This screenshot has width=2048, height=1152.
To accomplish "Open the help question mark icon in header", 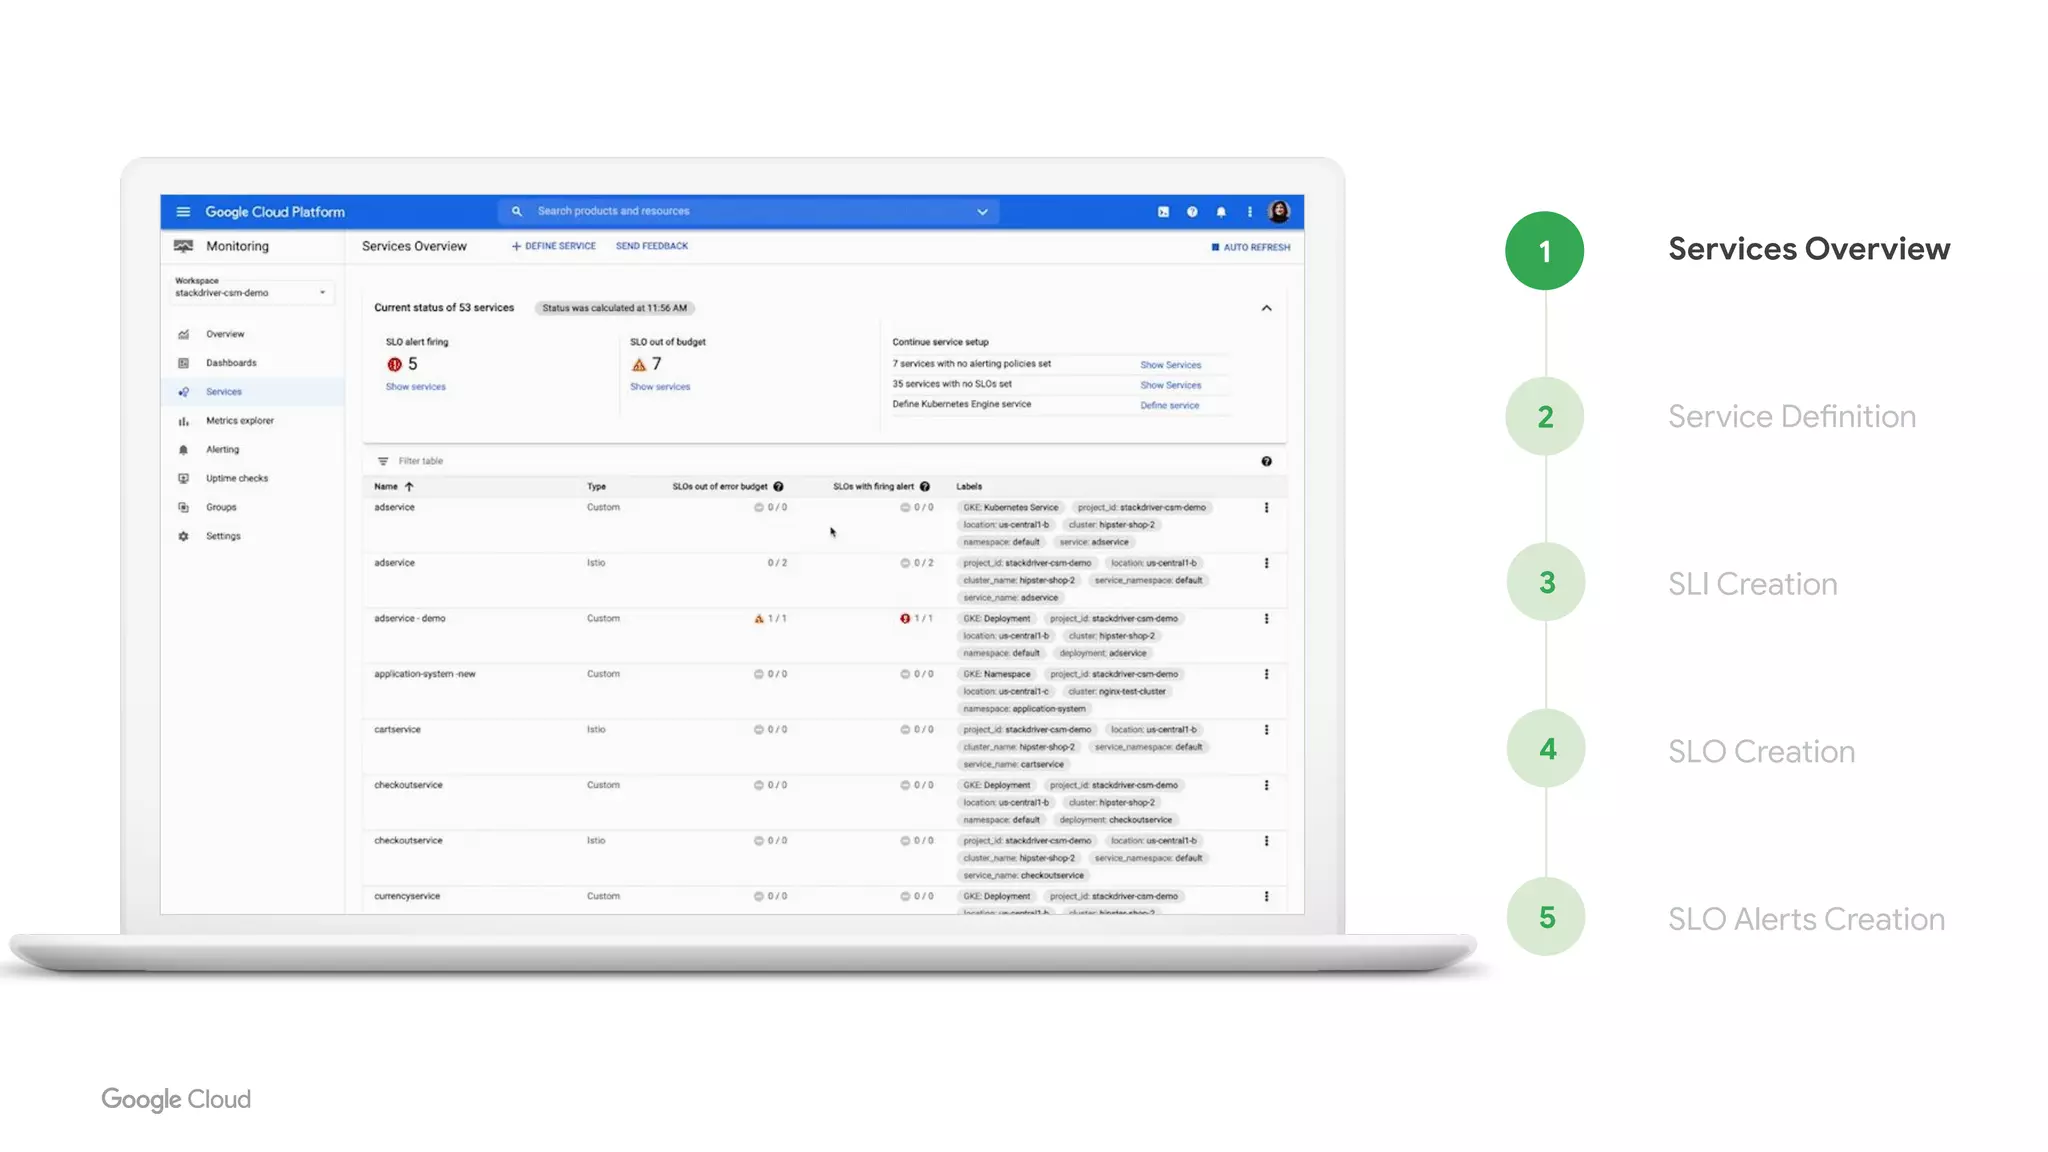I will pyautogui.click(x=1192, y=212).
